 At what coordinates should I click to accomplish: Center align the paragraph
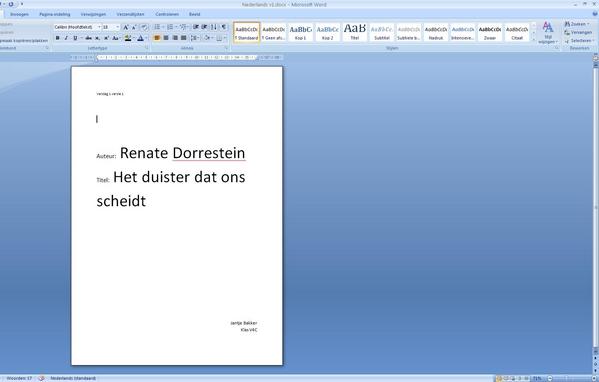tap(166, 38)
